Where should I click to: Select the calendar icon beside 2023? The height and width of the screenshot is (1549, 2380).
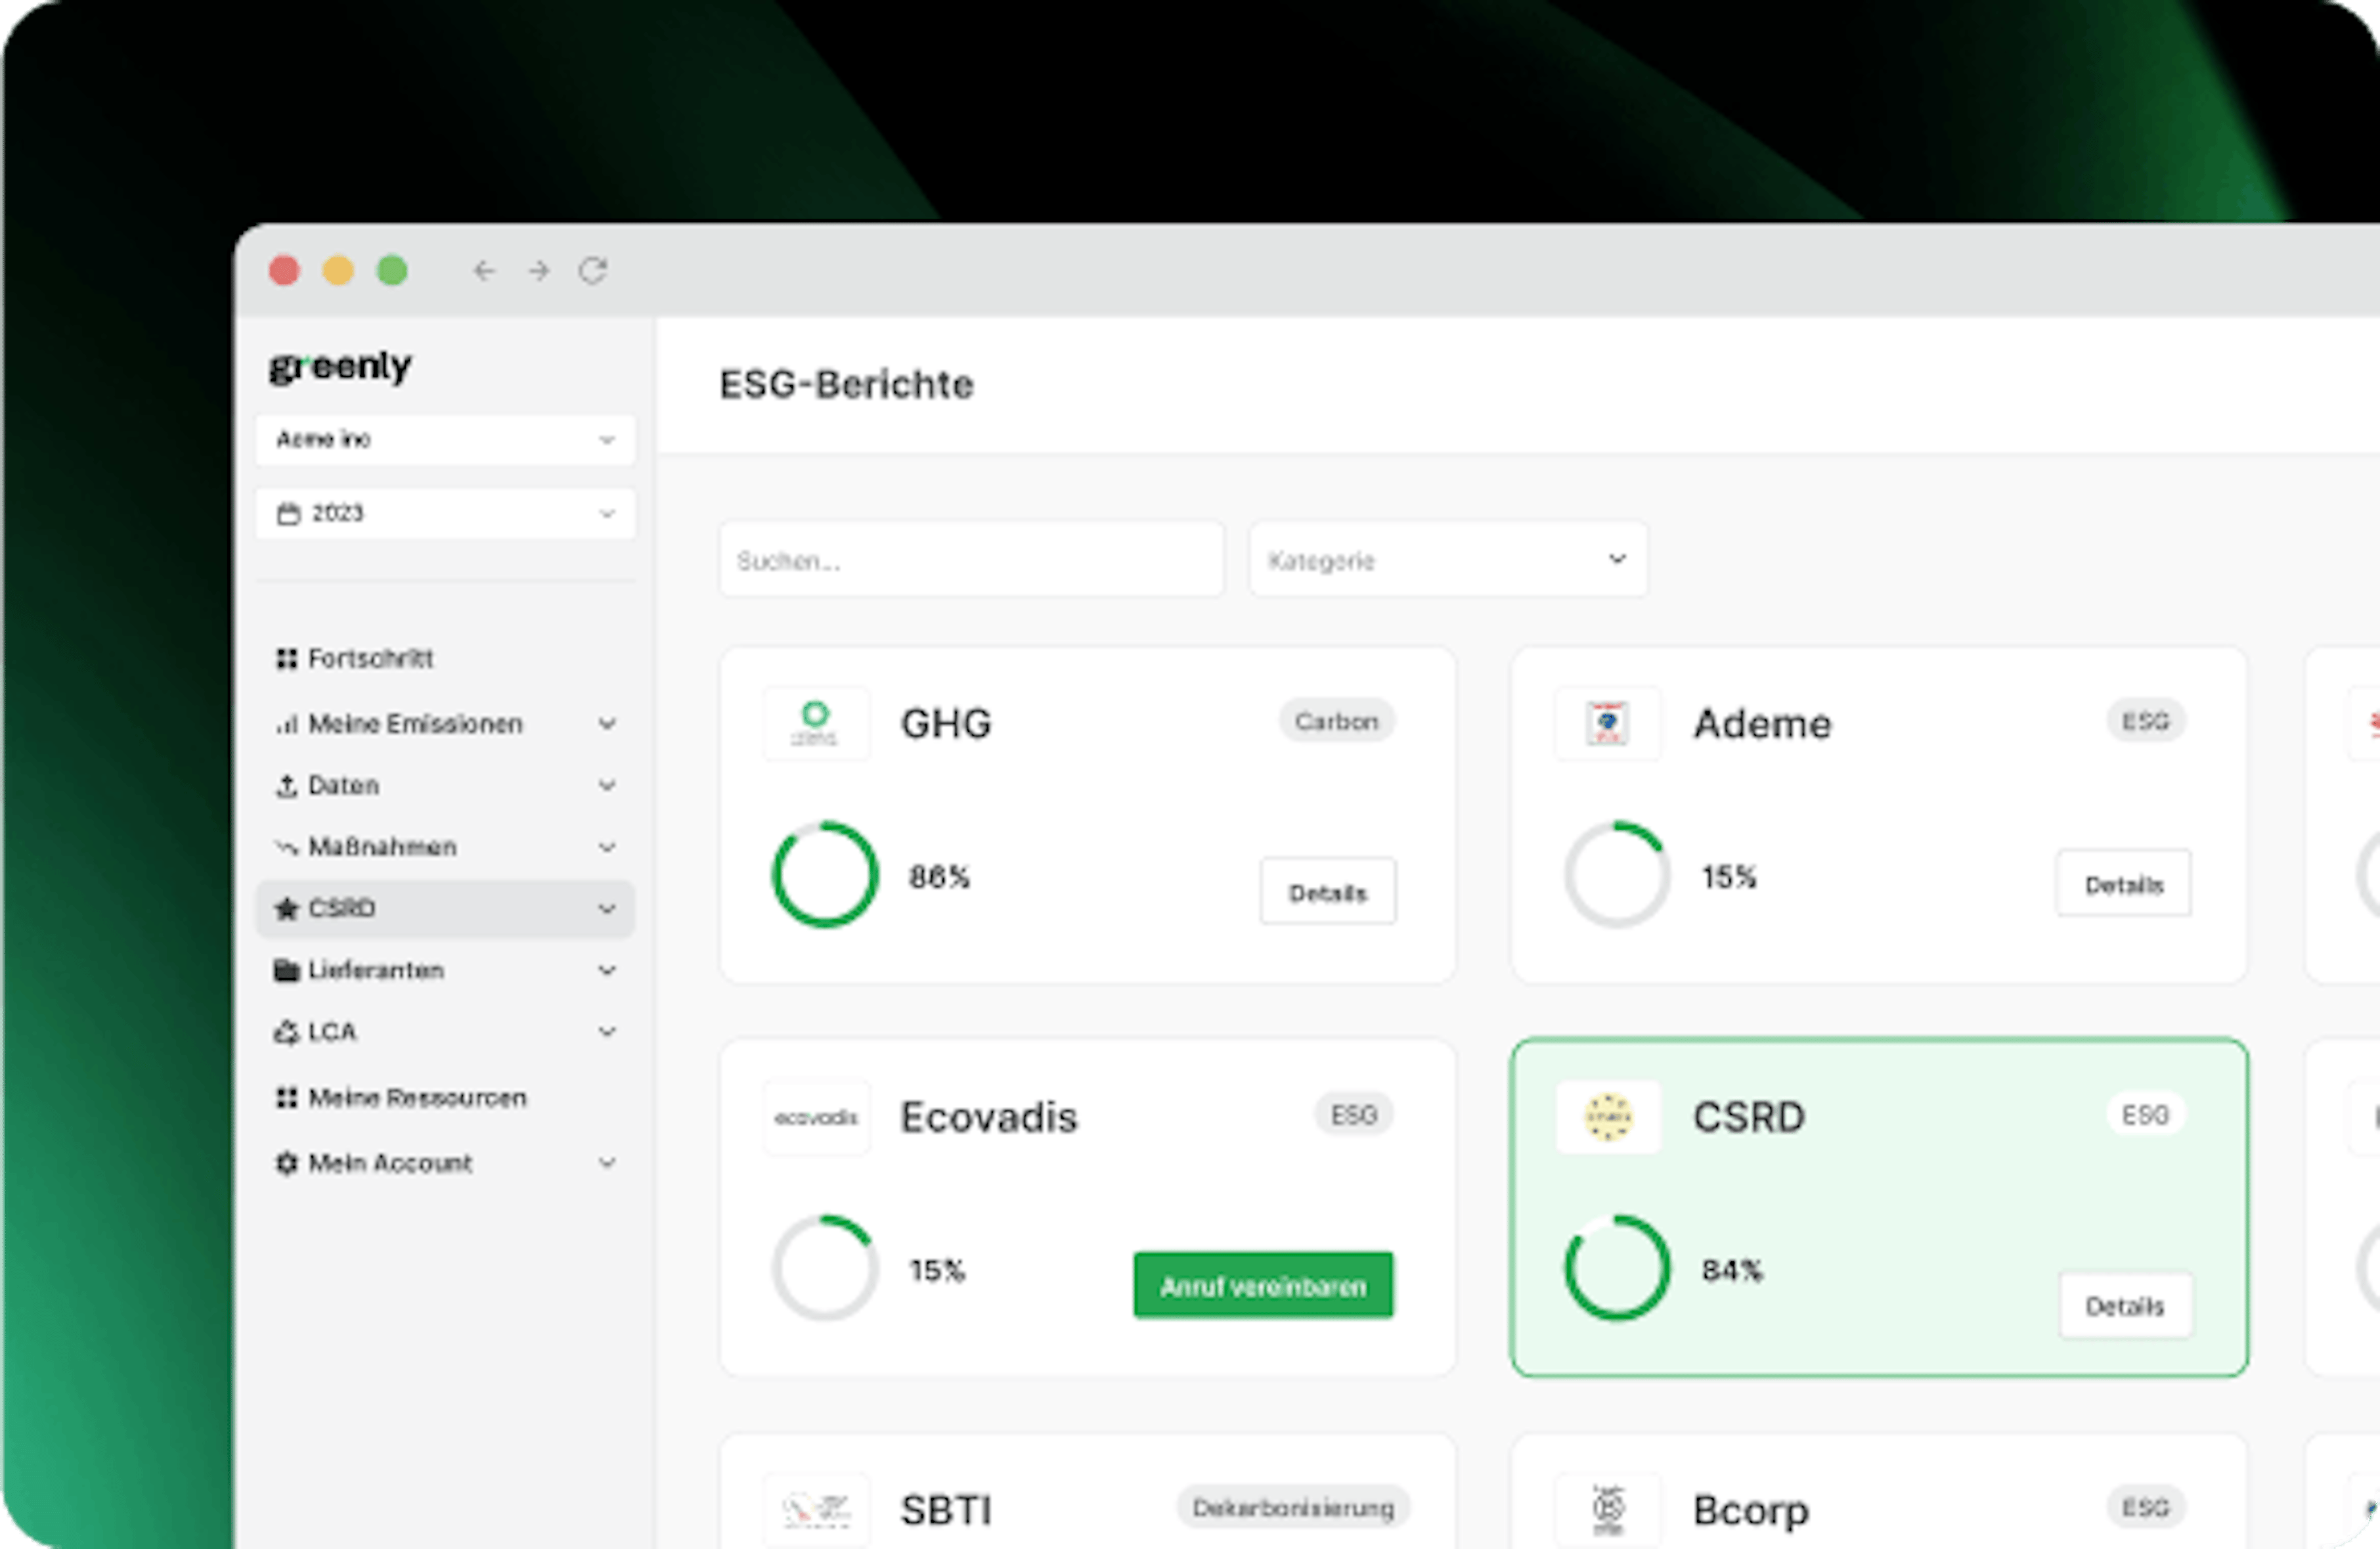pyautogui.click(x=290, y=513)
